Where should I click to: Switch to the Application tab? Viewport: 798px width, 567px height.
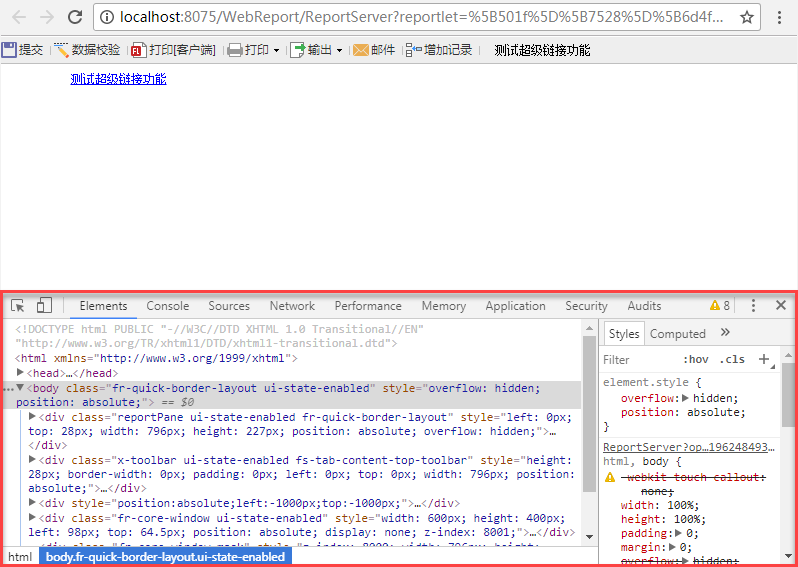click(516, 306)
